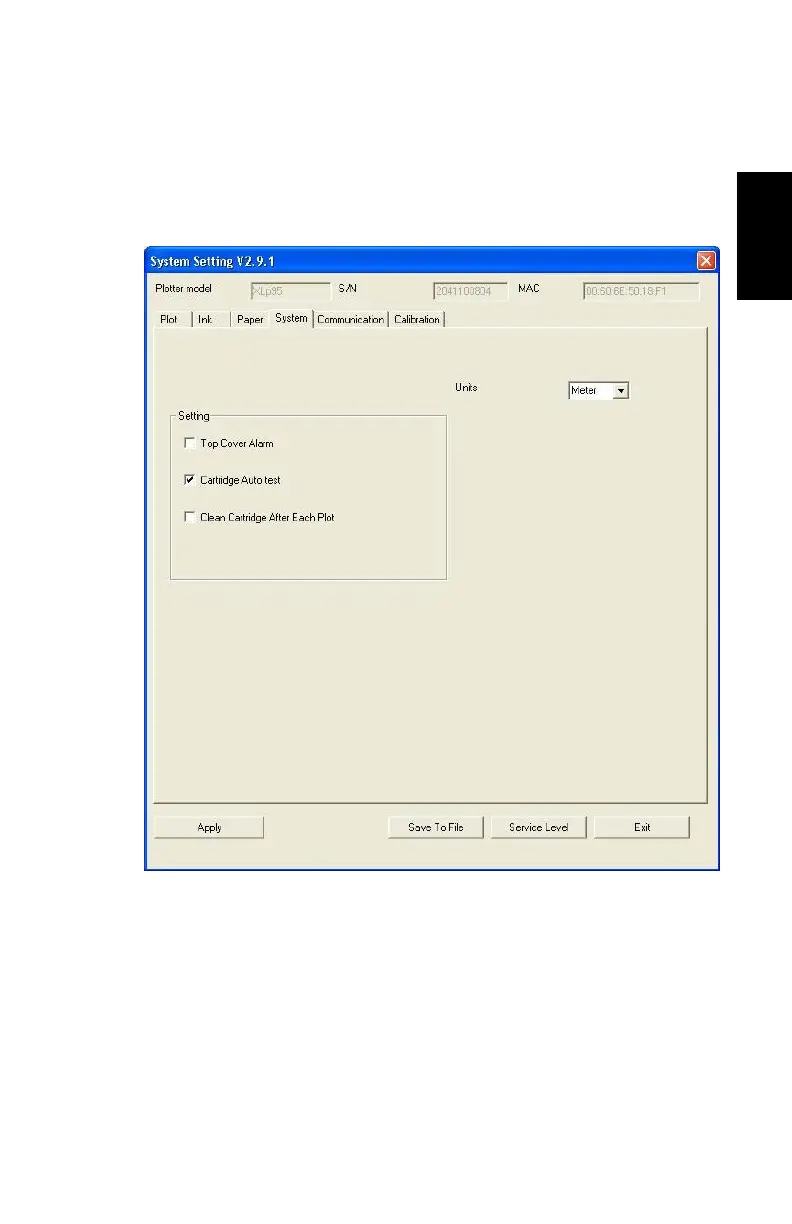The image size is (792, 1224).
Task: Open the Units dropdown showing Meter
Action: point(620,391)
